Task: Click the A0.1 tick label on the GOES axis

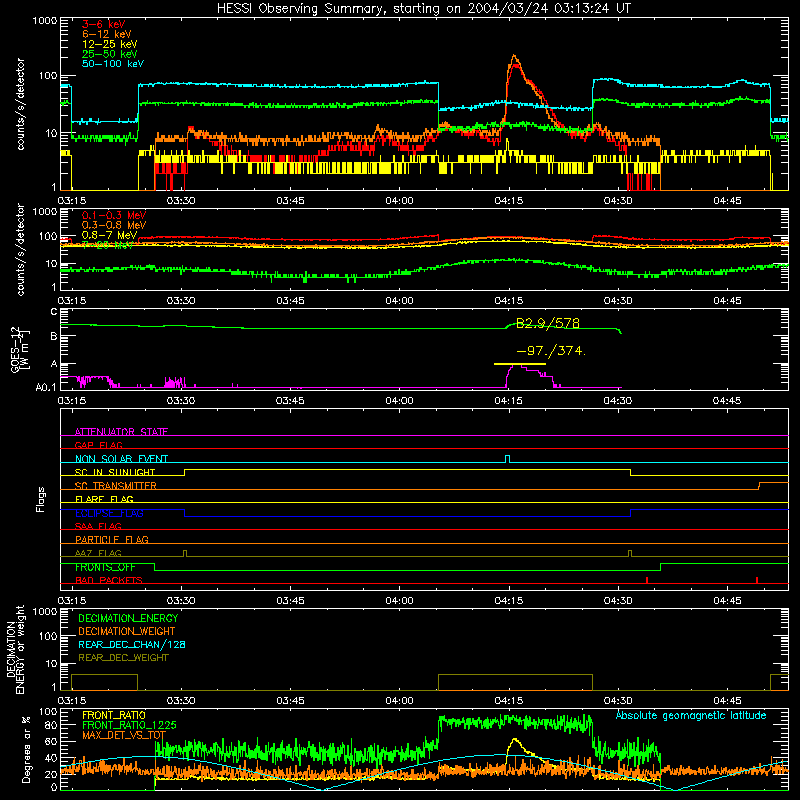Action: [x=46, y=388]
